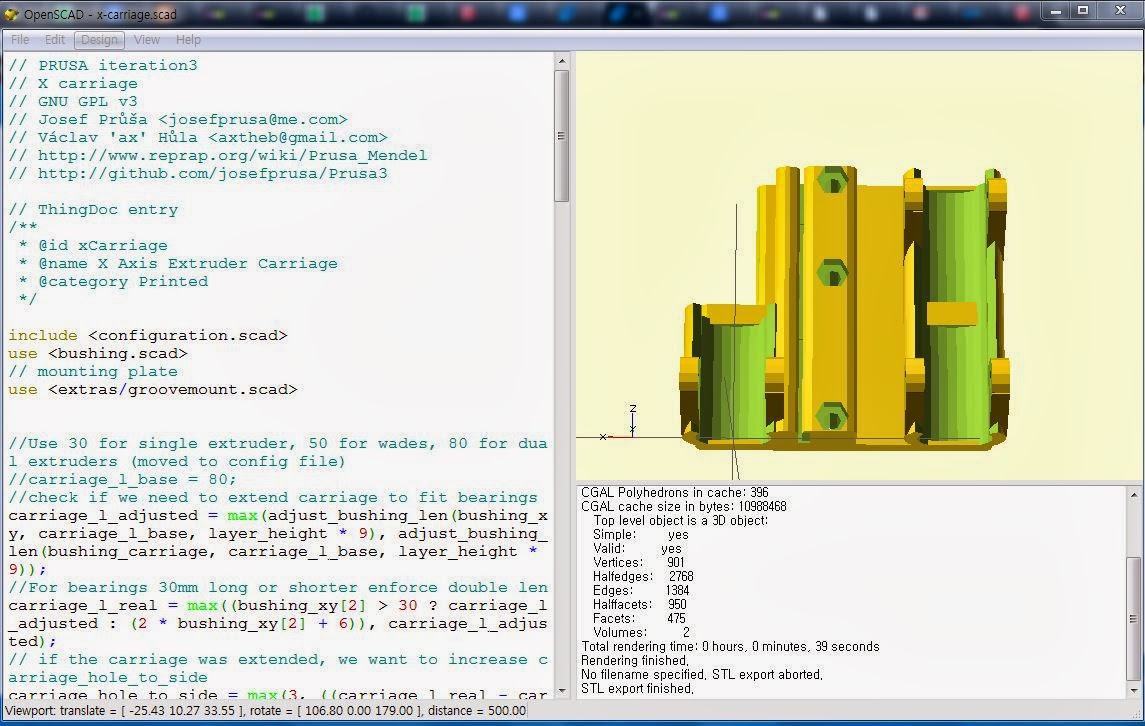Click the 'Edges: 1384' console line

coord(641,590)
